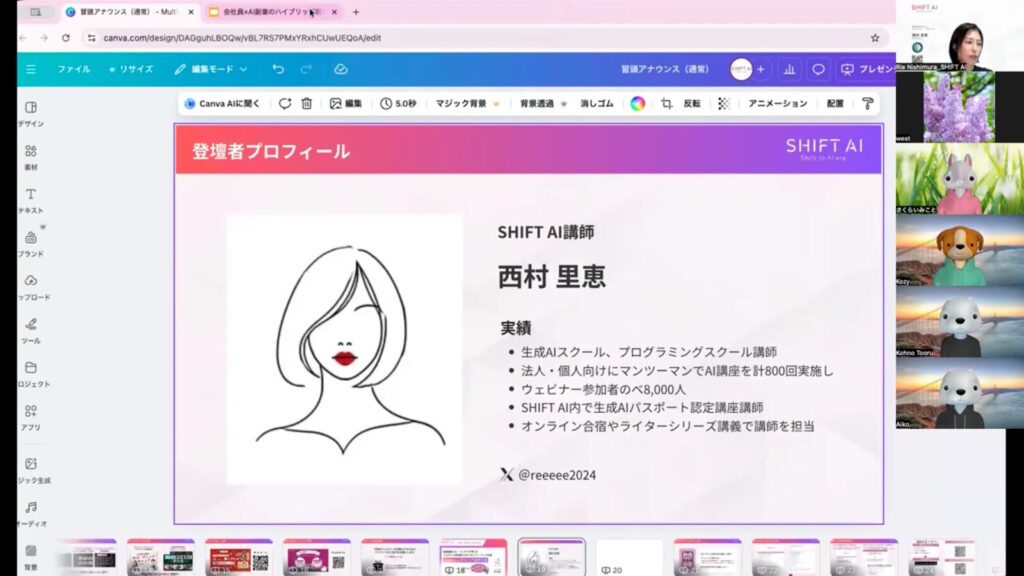Open the hamburger main menu toggle
The image size is (1024, 576).
pos(30,69)
